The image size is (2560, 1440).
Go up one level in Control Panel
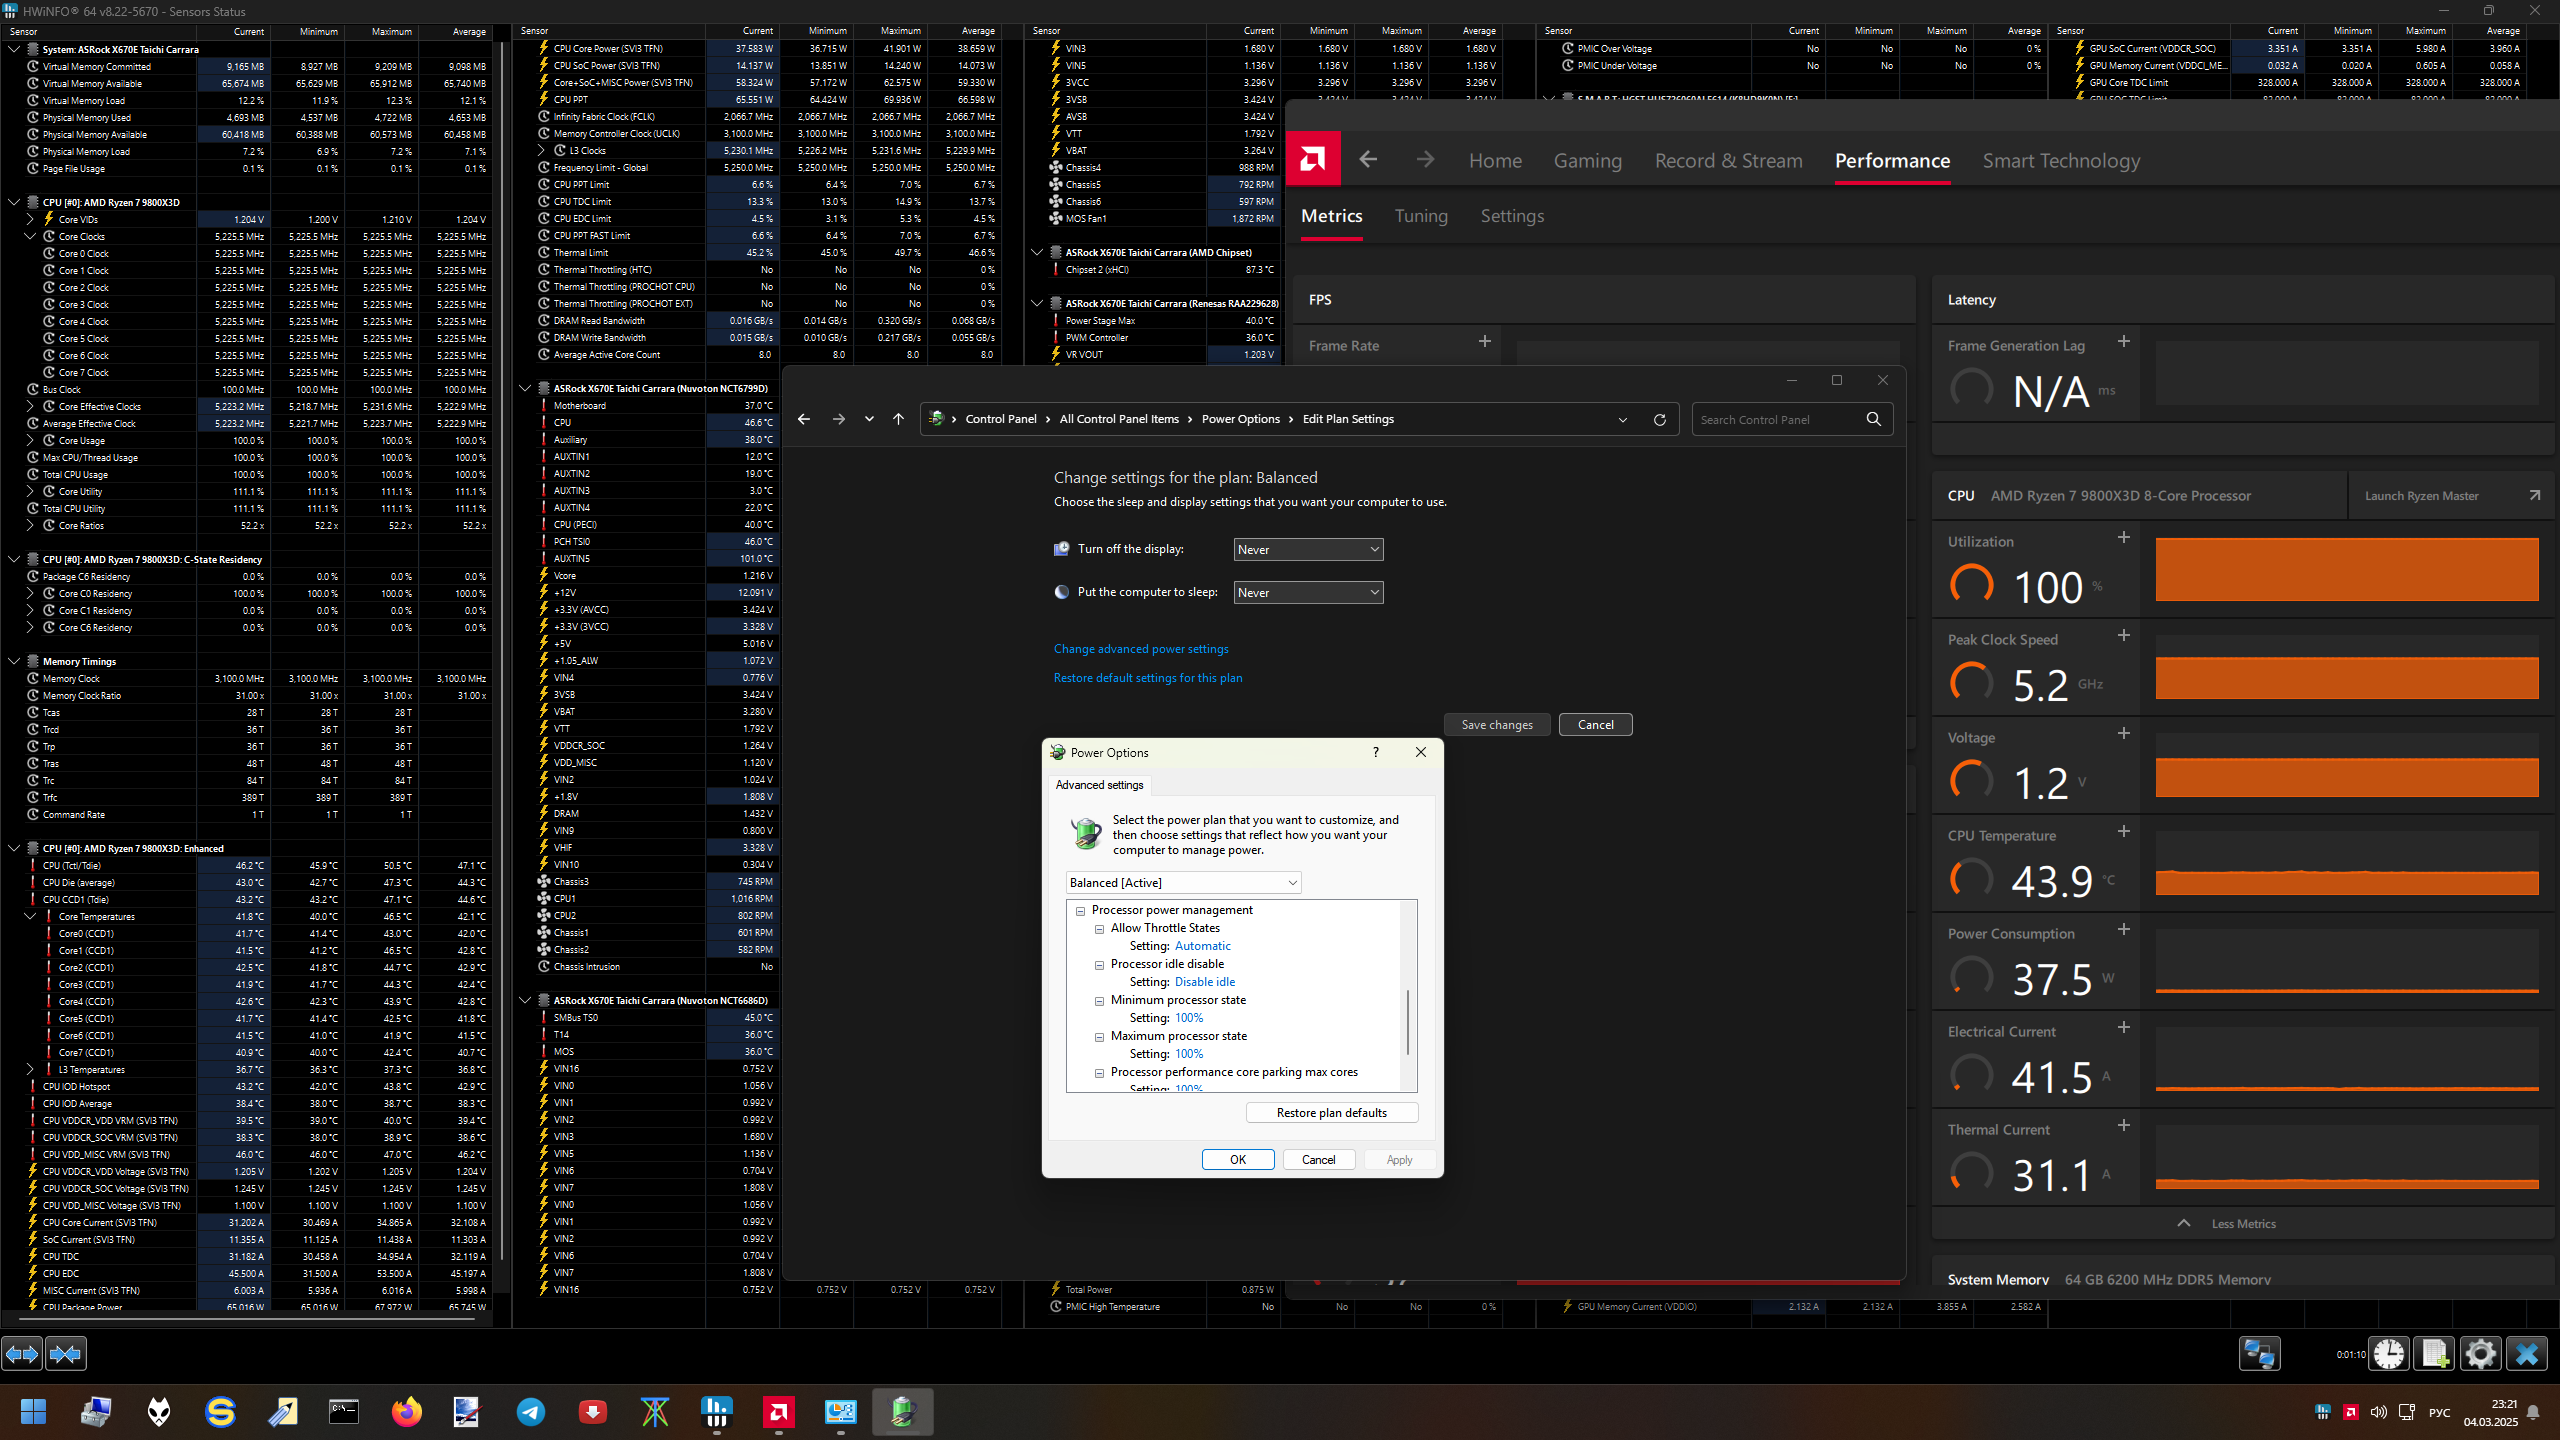click(898, 420)
